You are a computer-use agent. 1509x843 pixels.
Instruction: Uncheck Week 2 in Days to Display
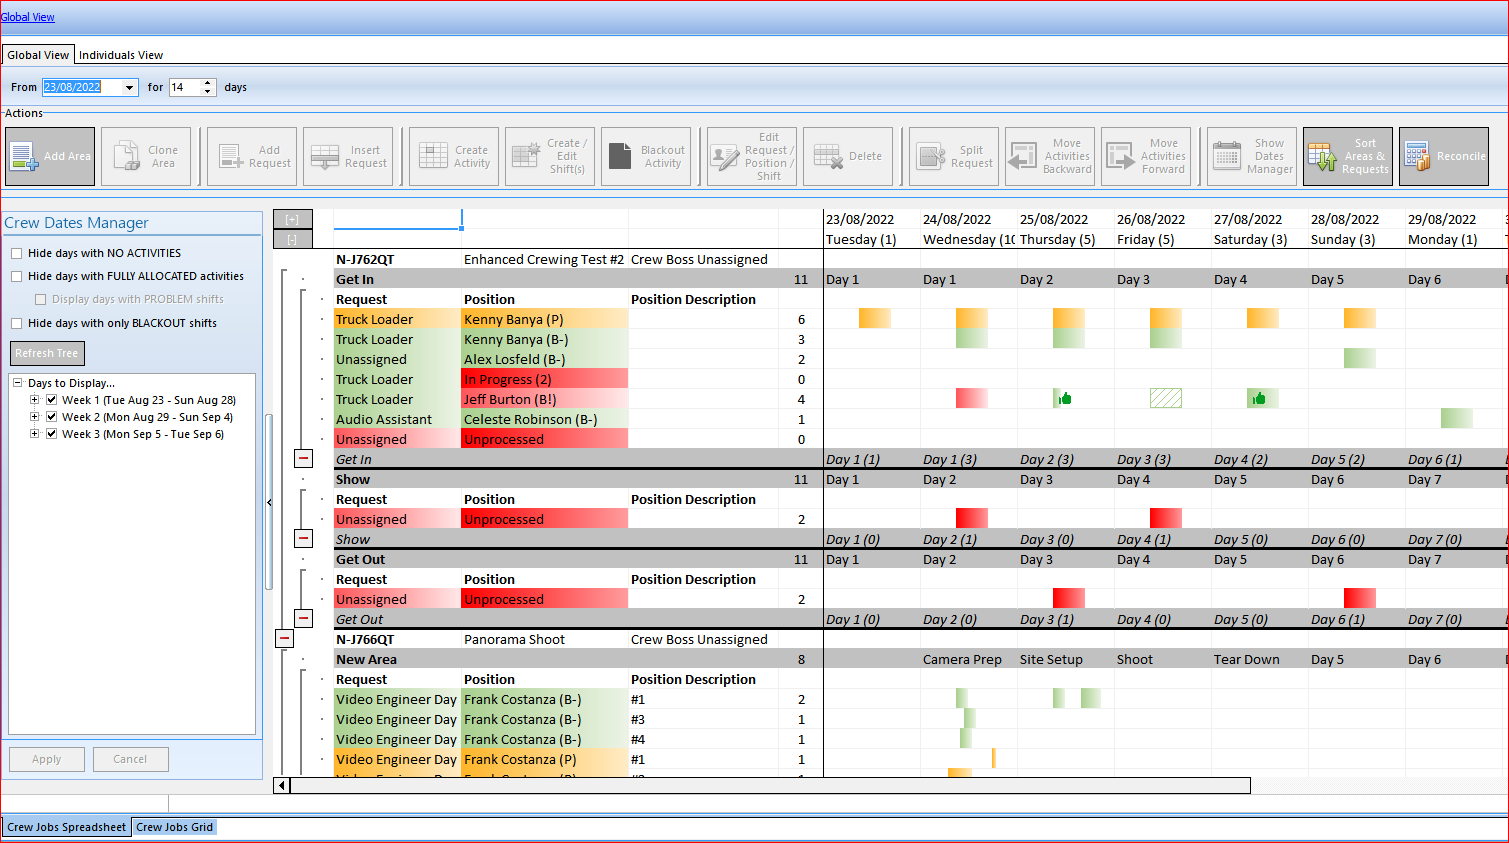(x=51, y=417)
